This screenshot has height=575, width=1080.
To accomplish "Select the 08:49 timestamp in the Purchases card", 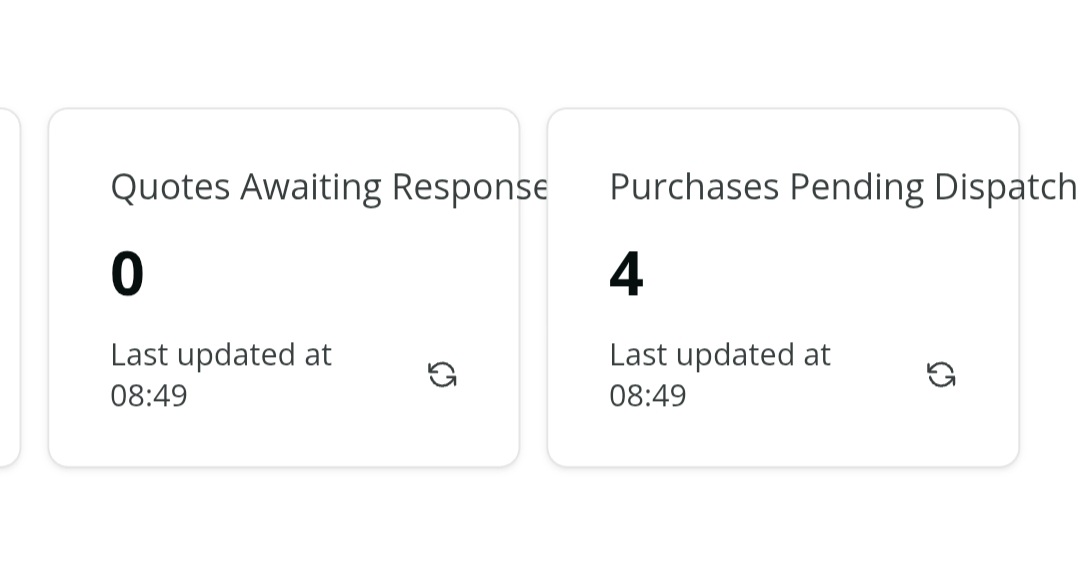I will click(x=648, y=396).
